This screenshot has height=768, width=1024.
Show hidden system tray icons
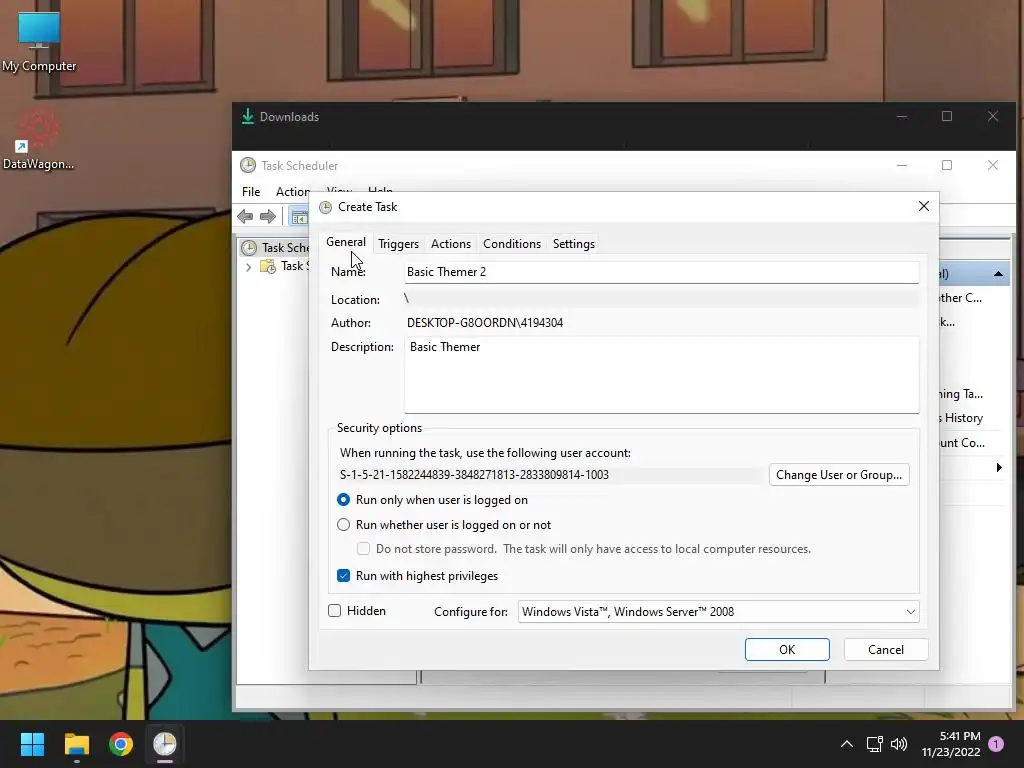846,744
